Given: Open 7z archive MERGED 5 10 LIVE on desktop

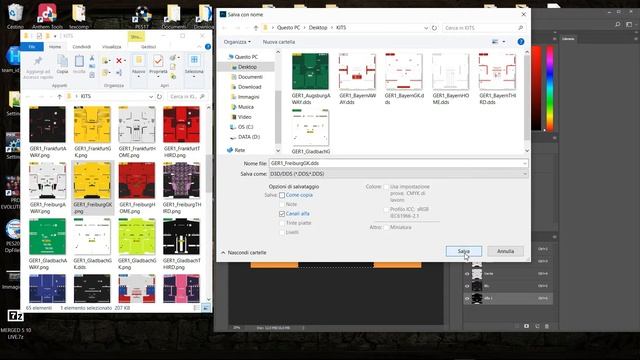Looking at the screenshot, I should pos(16,324).
